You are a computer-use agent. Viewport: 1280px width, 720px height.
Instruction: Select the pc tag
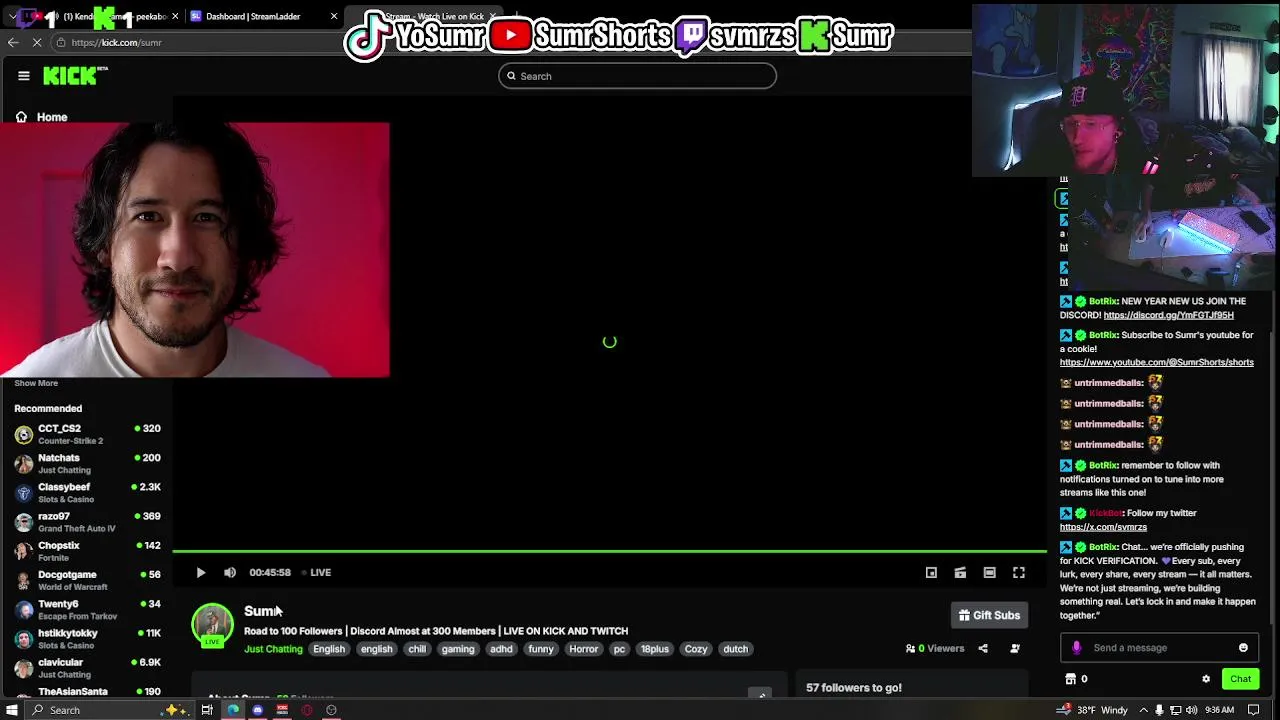click(619, 649)
